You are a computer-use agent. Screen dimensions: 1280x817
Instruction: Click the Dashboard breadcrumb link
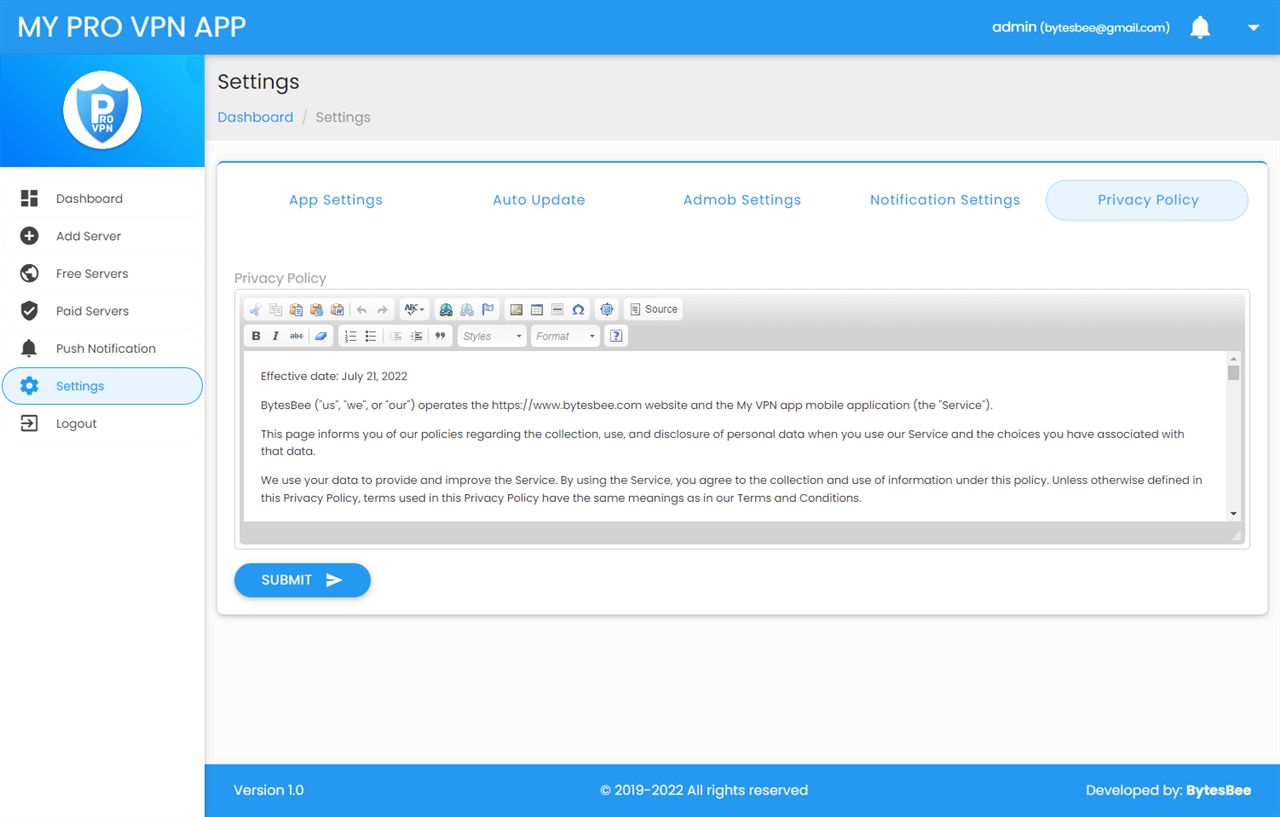(x=255, y=117)
